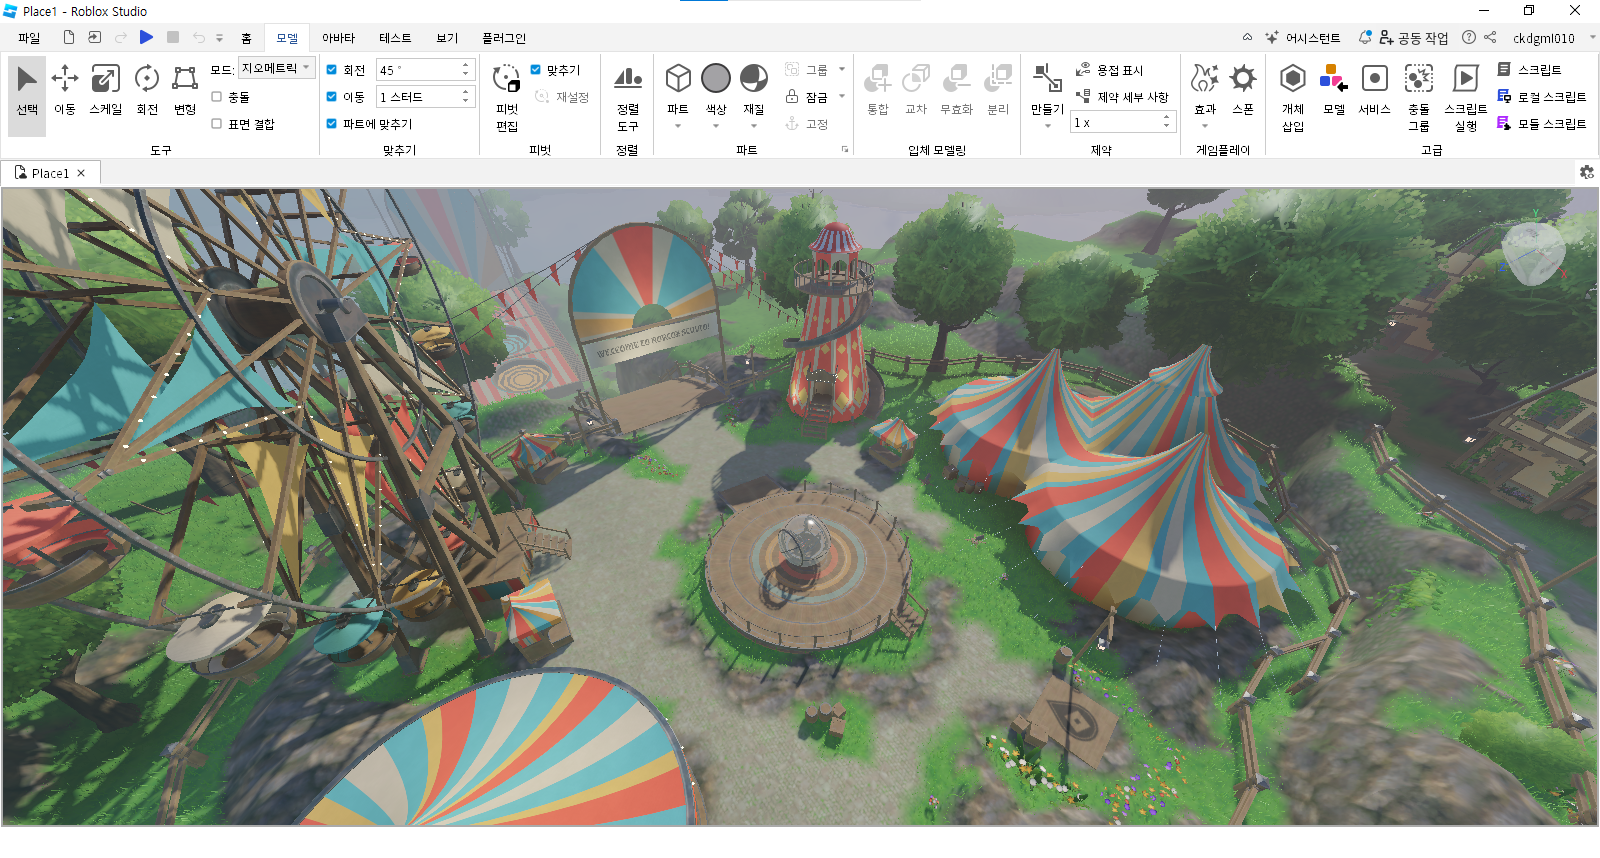The width and height of the screenshot is (1600, 858).
Task: Close the Place1 document tab
Action: 81,173
